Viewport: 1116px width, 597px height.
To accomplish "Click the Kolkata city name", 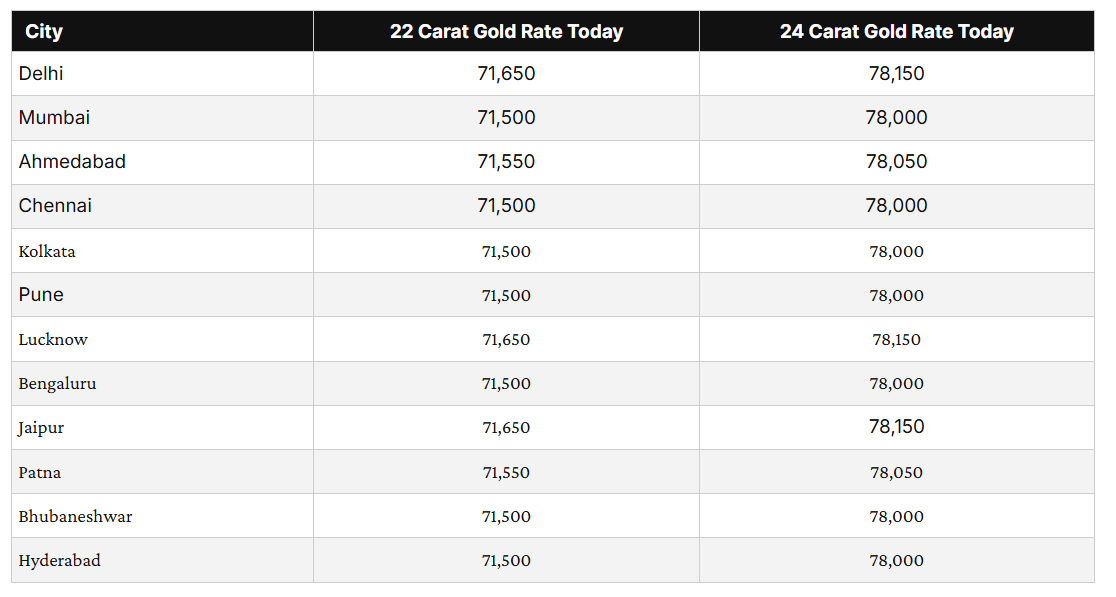I will [47, 251].
